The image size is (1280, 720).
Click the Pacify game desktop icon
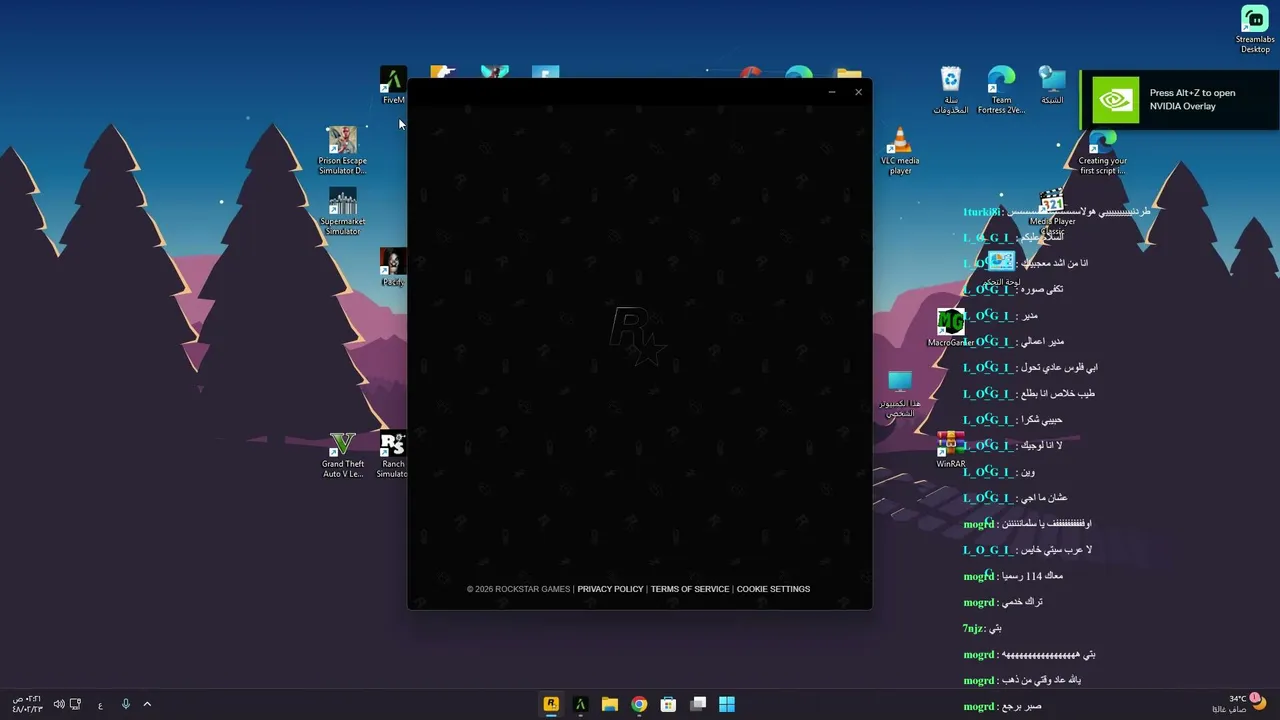point(394,268)
